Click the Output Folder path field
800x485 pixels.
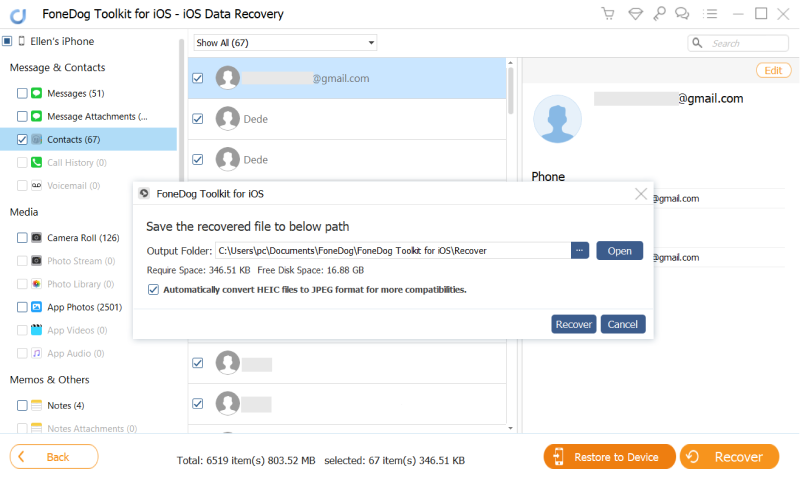[x=393, y=250]
